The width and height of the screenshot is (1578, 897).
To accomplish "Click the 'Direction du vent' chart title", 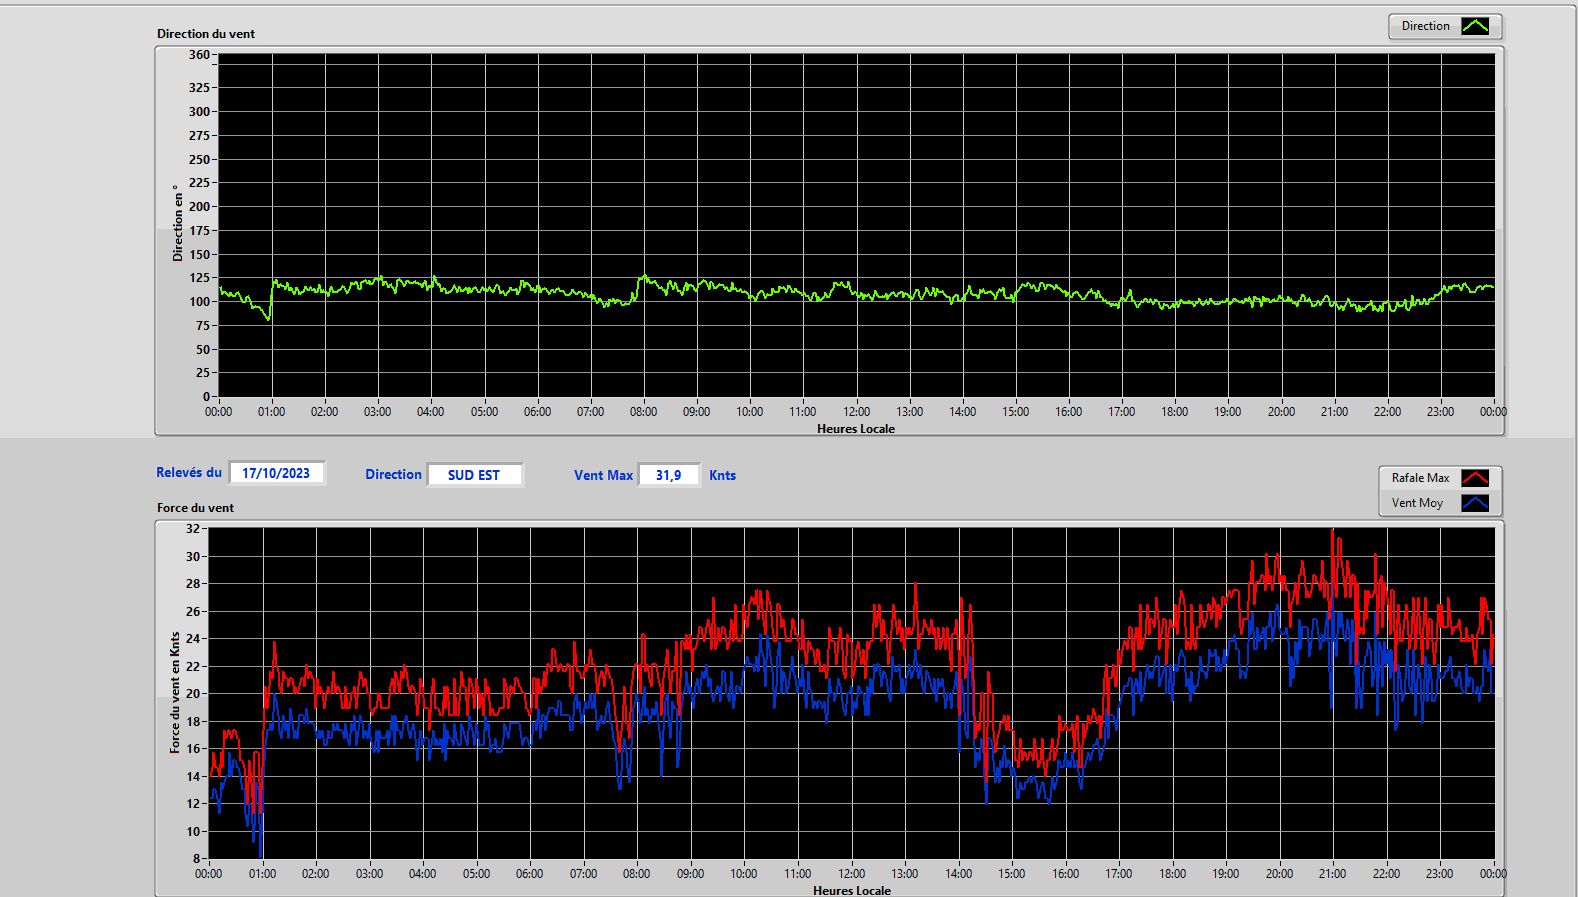I will [x=206, y=34].
